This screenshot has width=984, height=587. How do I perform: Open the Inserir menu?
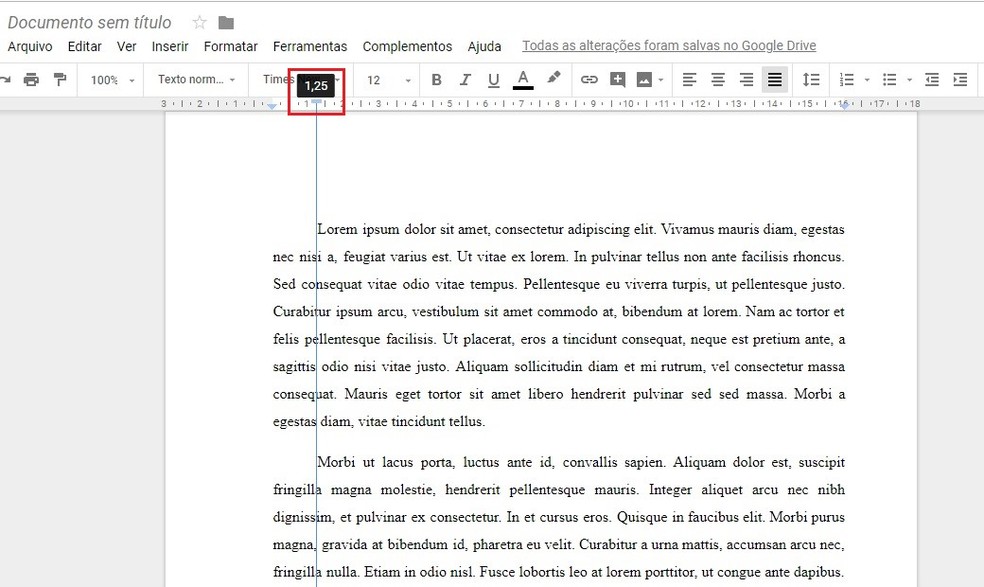pyautogui.click(x=169, y=46)
